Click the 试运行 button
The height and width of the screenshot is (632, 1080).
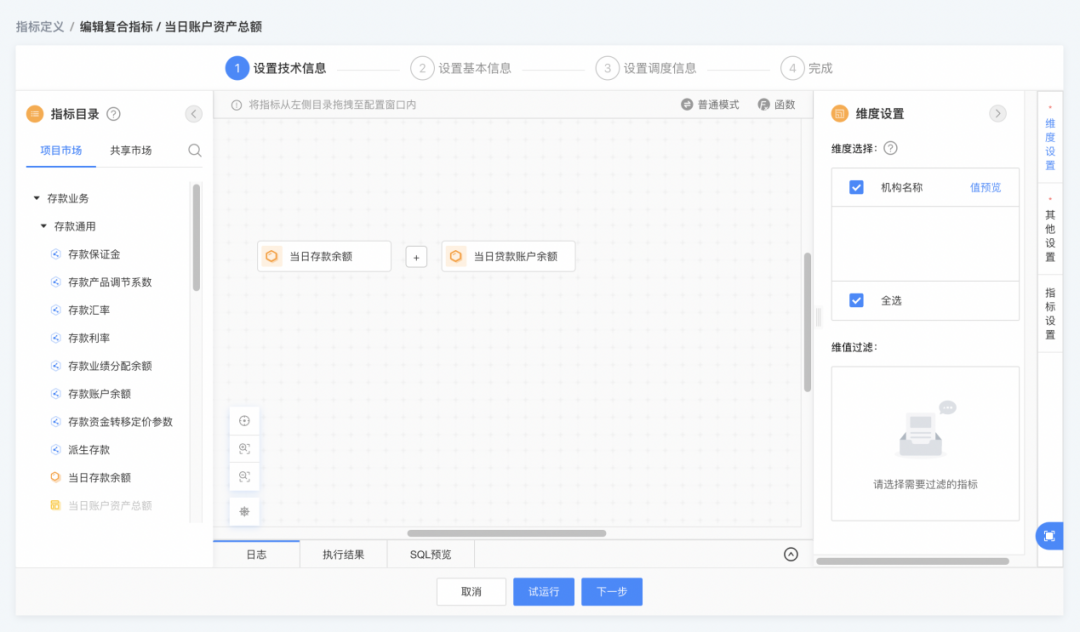click(x=543, y=591)
